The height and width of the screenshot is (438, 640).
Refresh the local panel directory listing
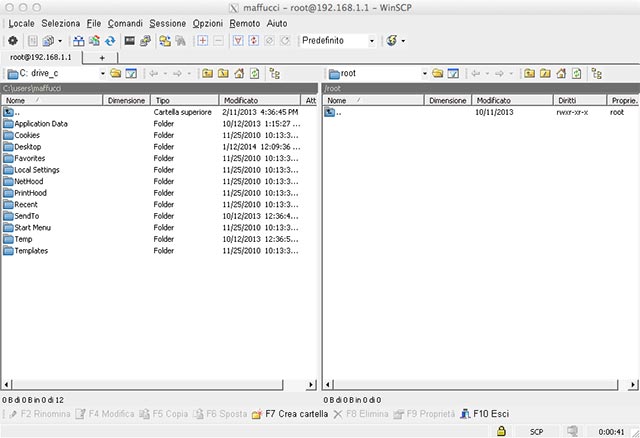click(256, 73)
